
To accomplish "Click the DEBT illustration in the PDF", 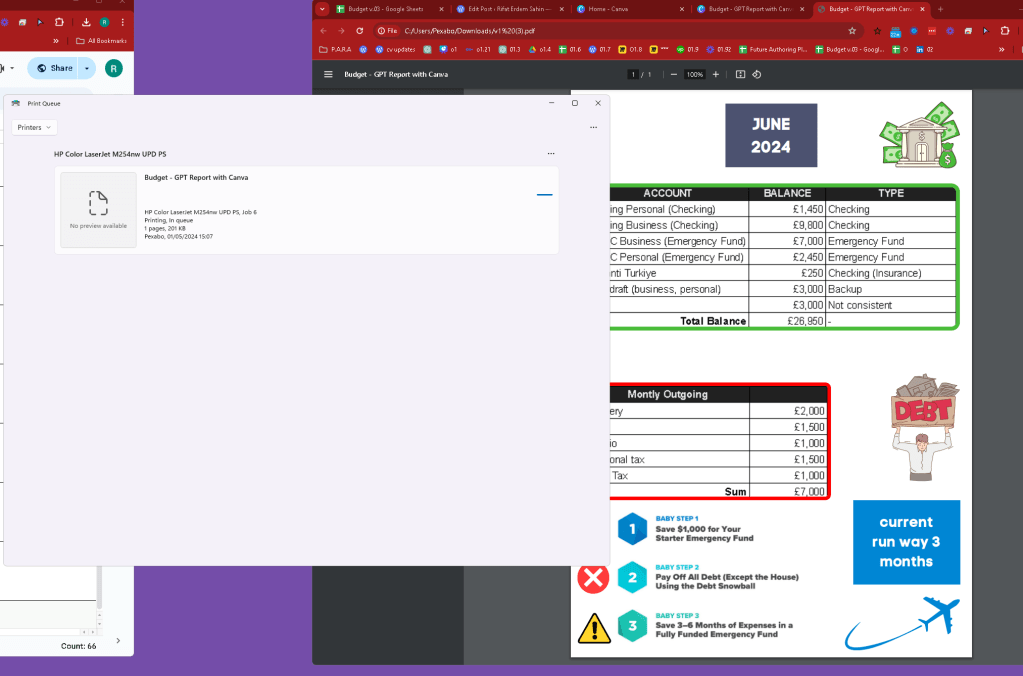I will (923, 427).
